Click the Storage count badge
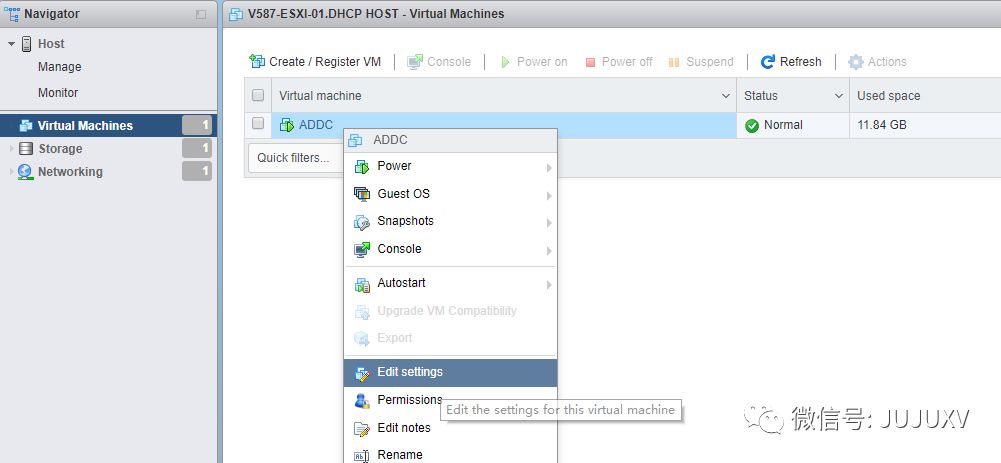Image resolution: width=1001 pixels, height=463 pixels. [197, 149]
